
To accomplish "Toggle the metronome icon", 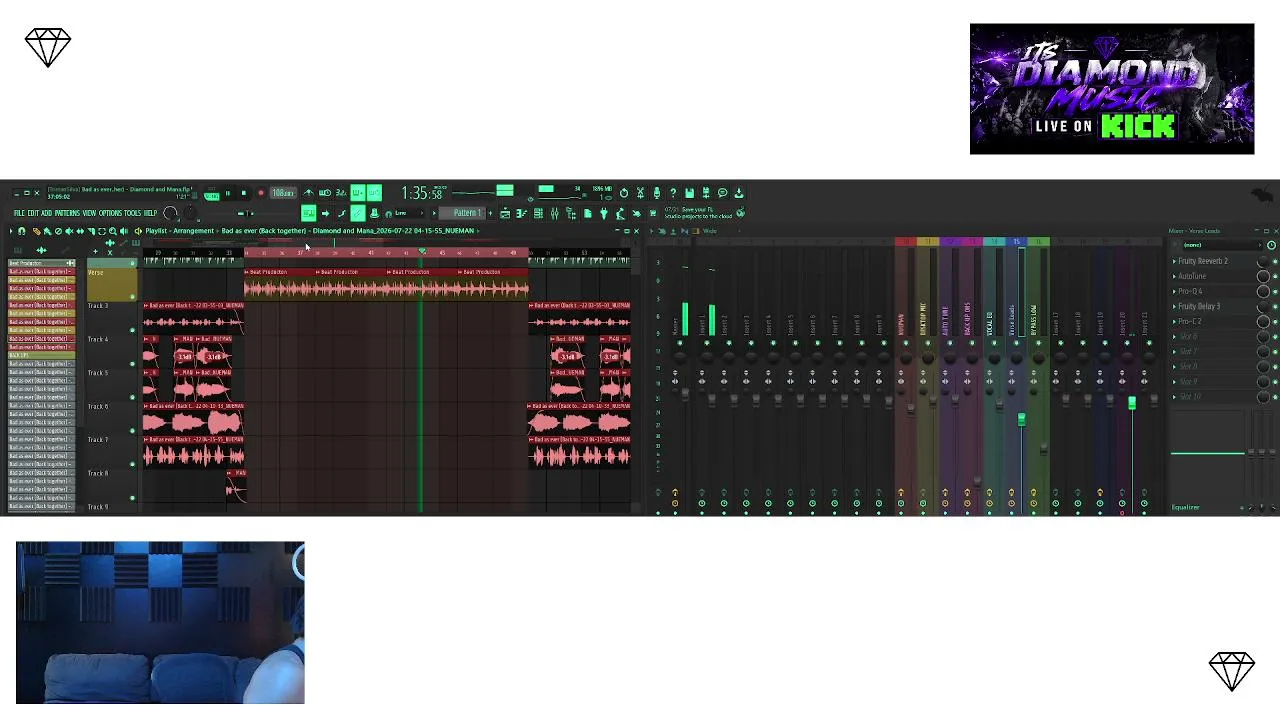I will pyautogui.click(x=308, y=193).
